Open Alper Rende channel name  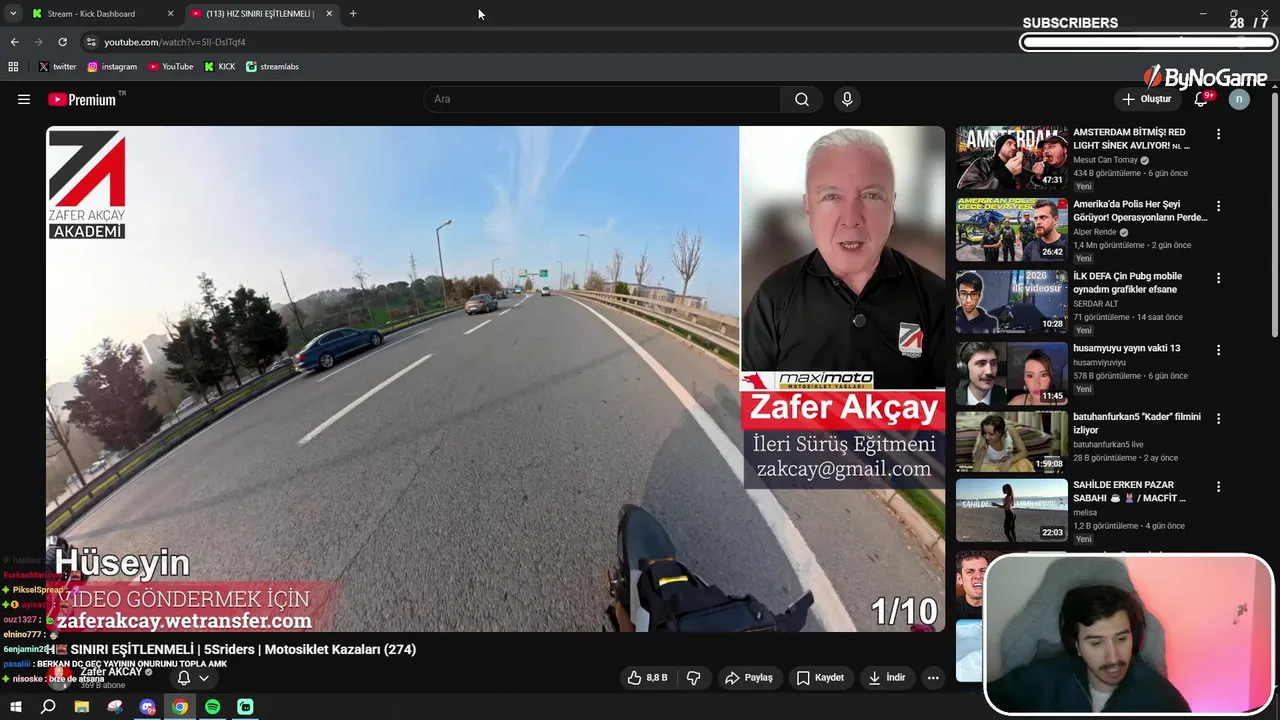tap(1096, 232)
